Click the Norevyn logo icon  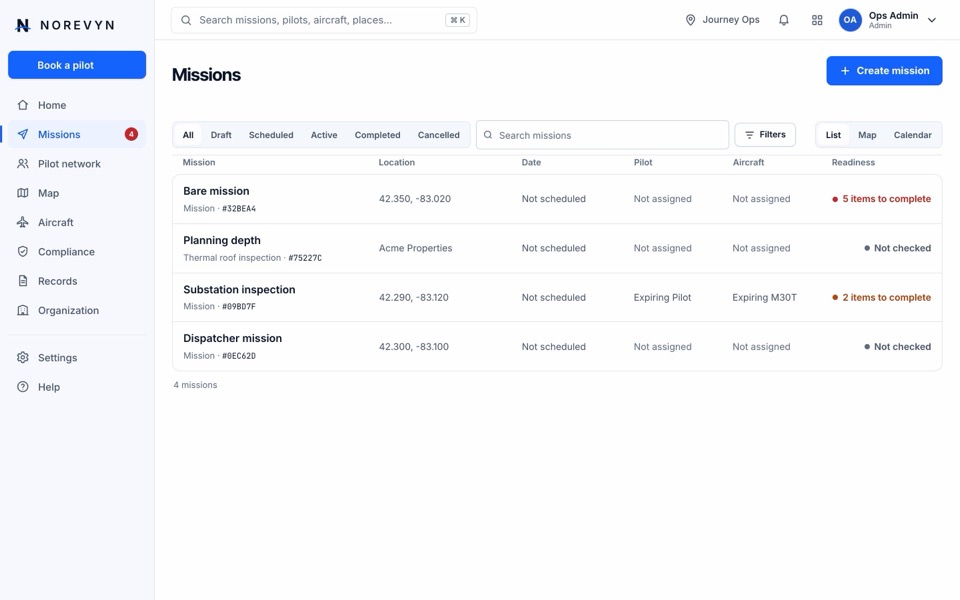(x=23, y=25)
